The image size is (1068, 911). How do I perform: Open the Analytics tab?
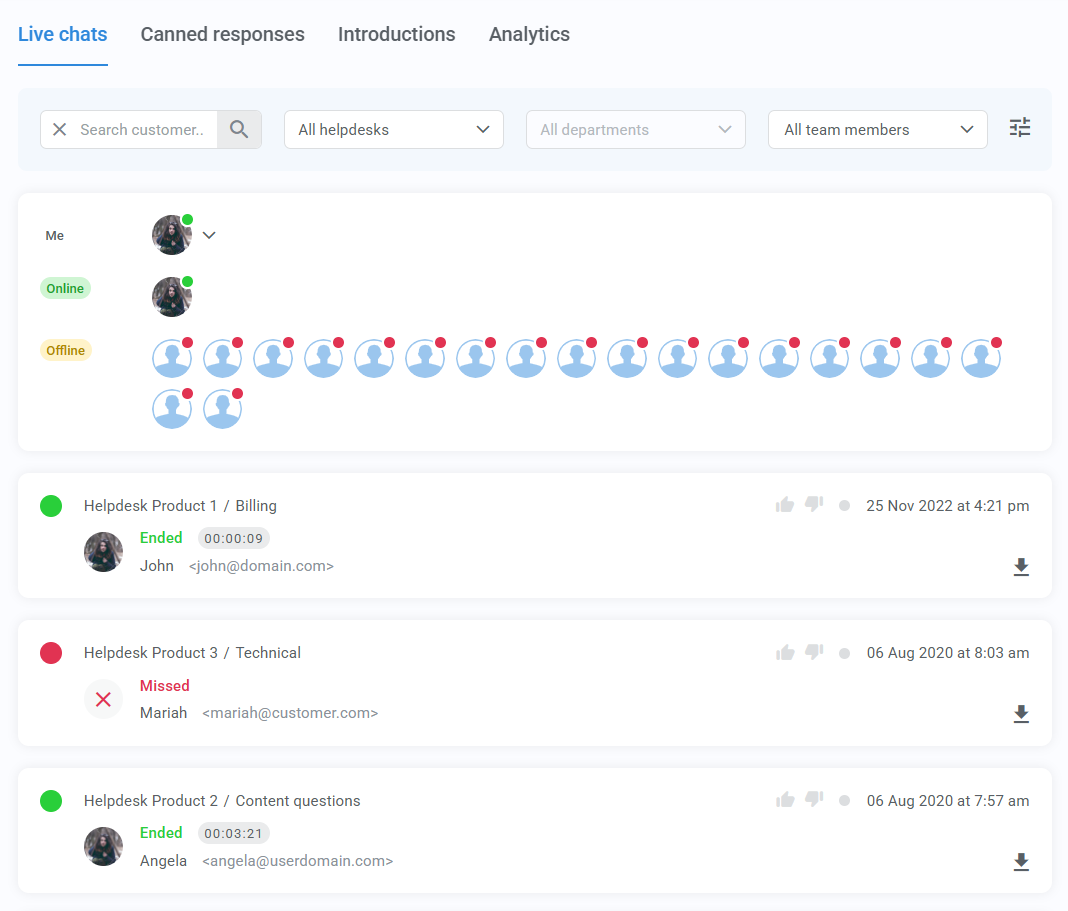click(529, 34)
